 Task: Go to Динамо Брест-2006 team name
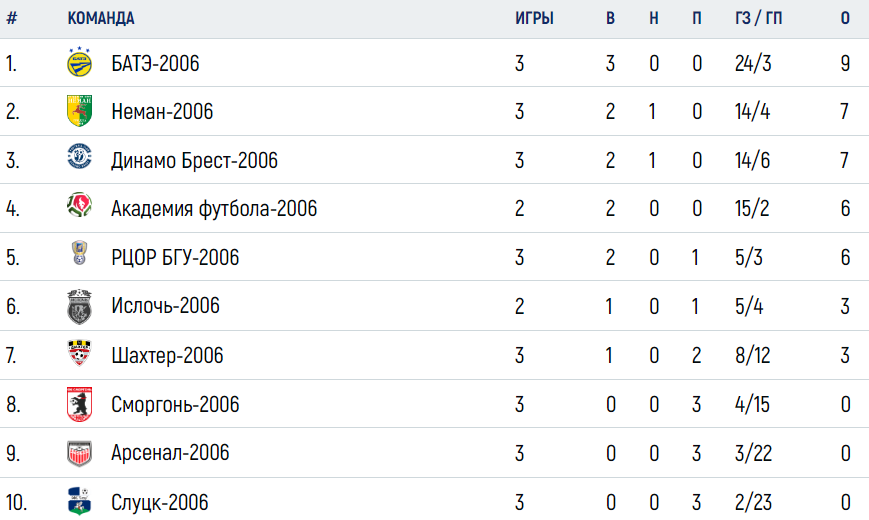point(195,160)
